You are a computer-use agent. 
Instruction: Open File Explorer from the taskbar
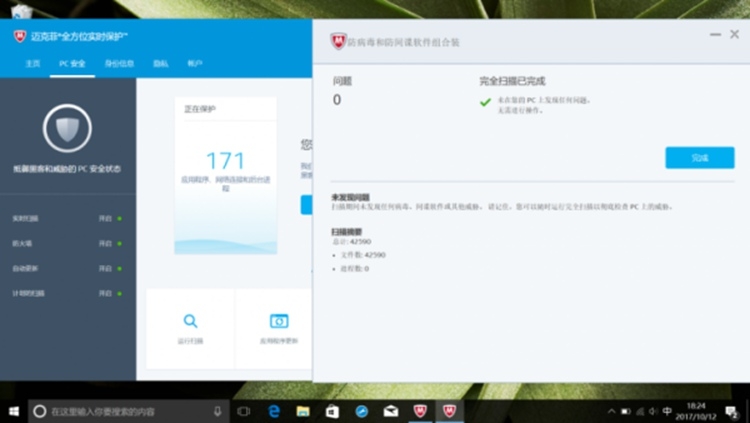[303, 411]
